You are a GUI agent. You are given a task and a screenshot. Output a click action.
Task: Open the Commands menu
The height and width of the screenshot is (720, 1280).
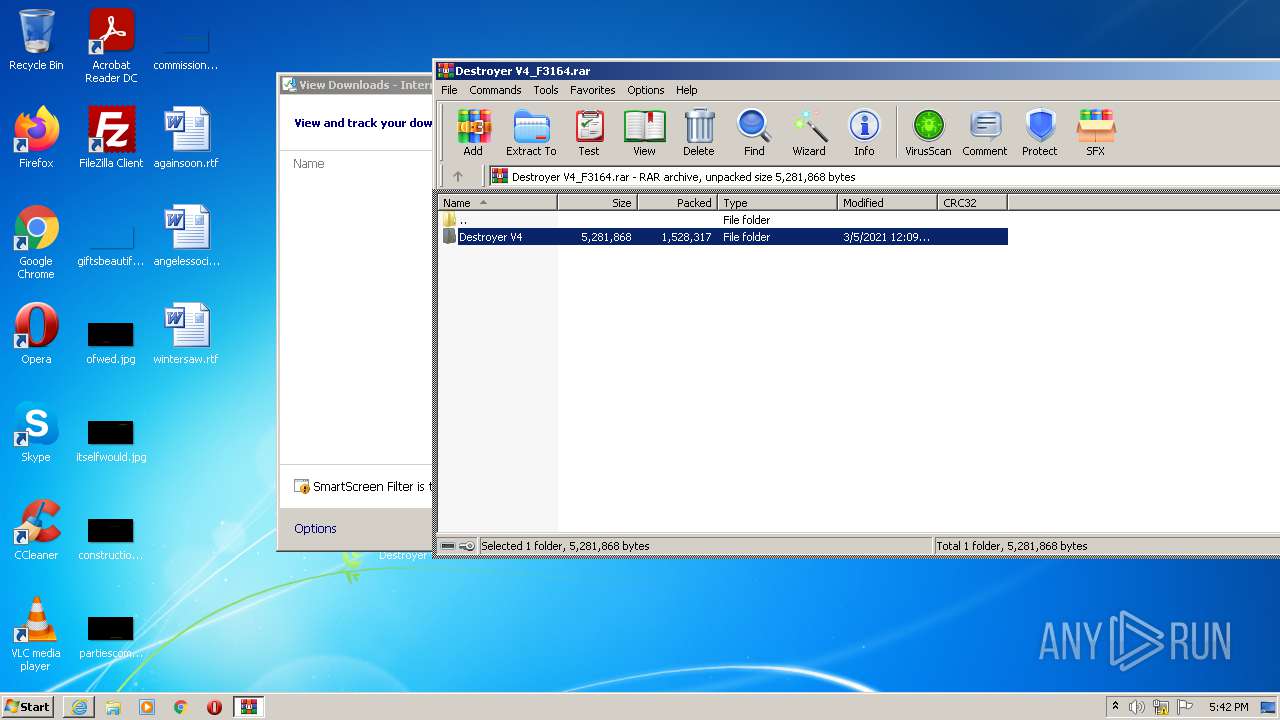click(495, 90)
